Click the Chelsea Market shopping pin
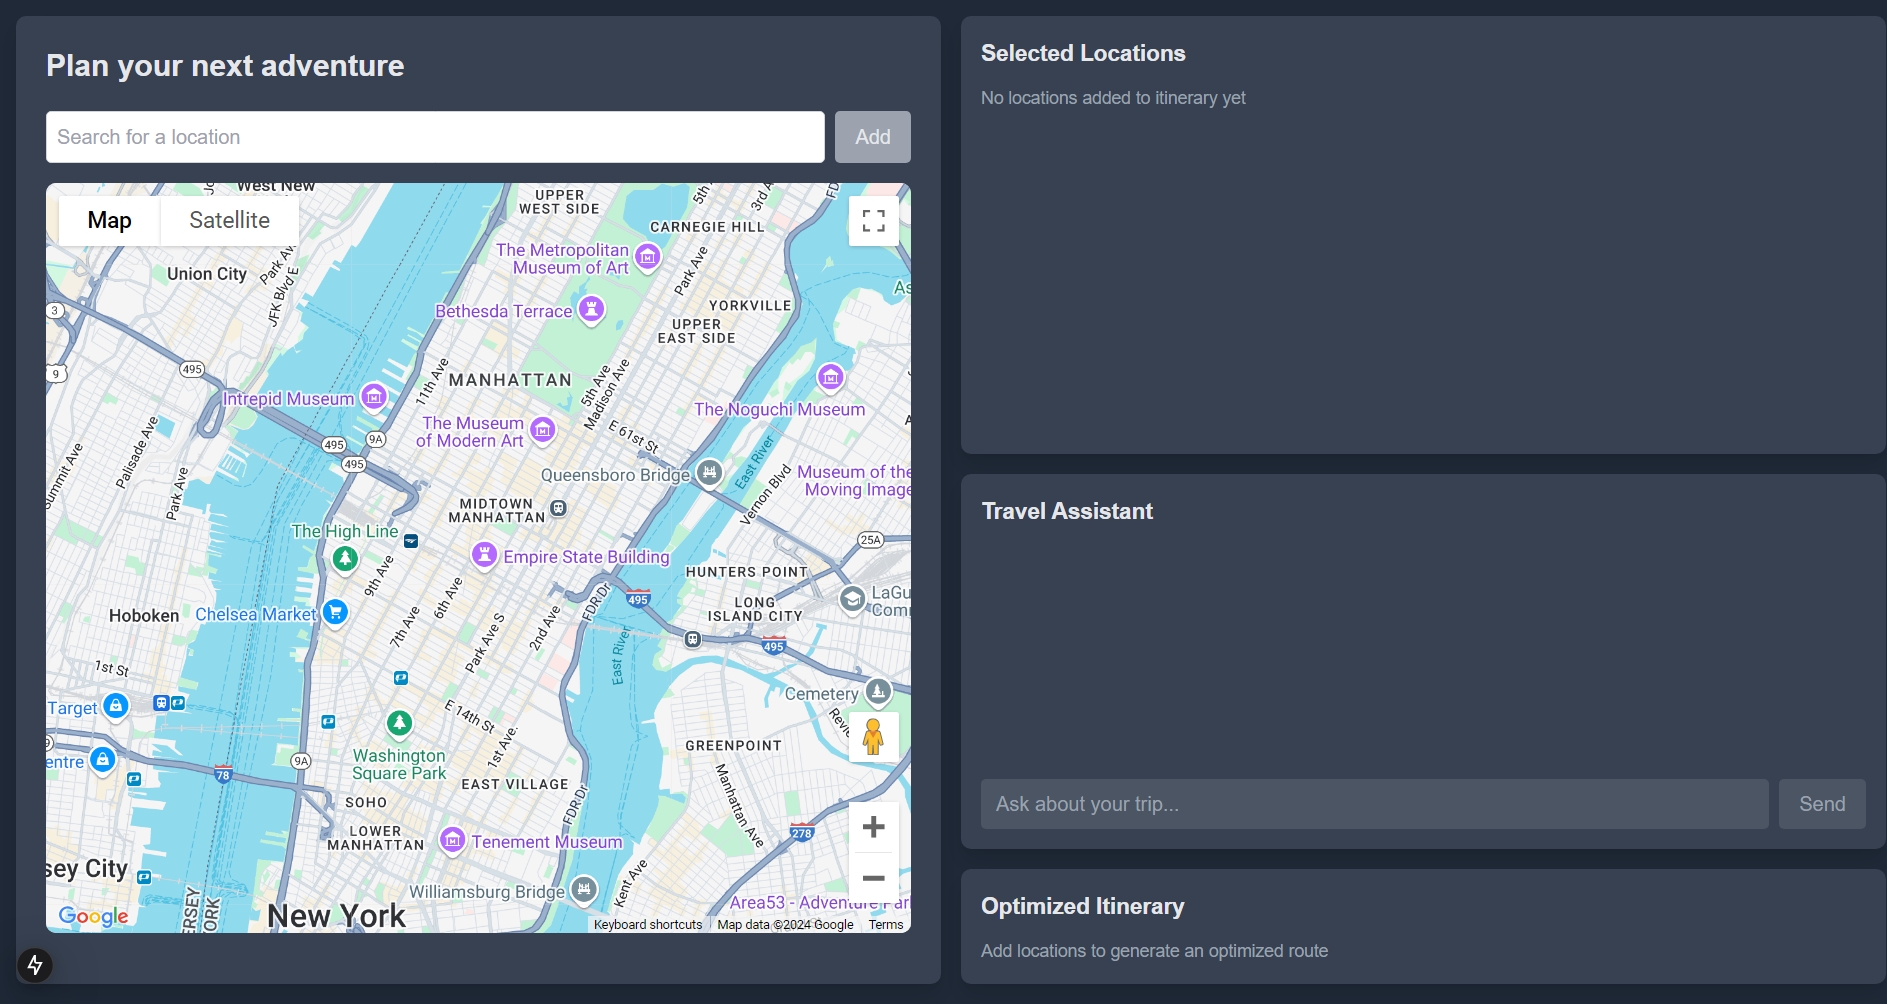The image size is (1887, 1004). click(336, 611)
